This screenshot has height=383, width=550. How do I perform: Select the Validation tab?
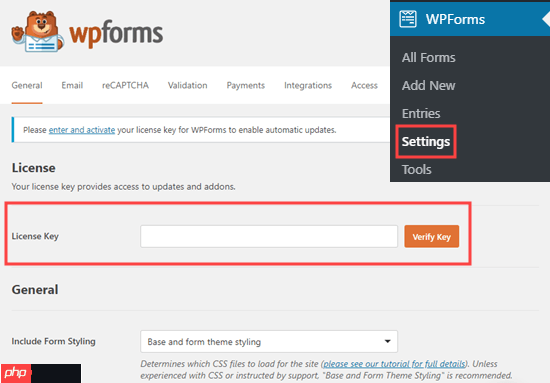pos(187,85)
